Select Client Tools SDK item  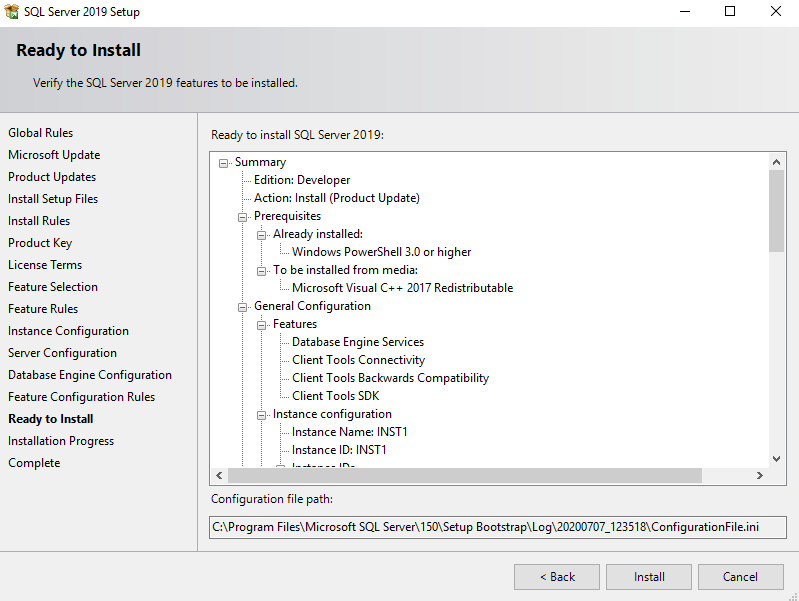point(335,396)
